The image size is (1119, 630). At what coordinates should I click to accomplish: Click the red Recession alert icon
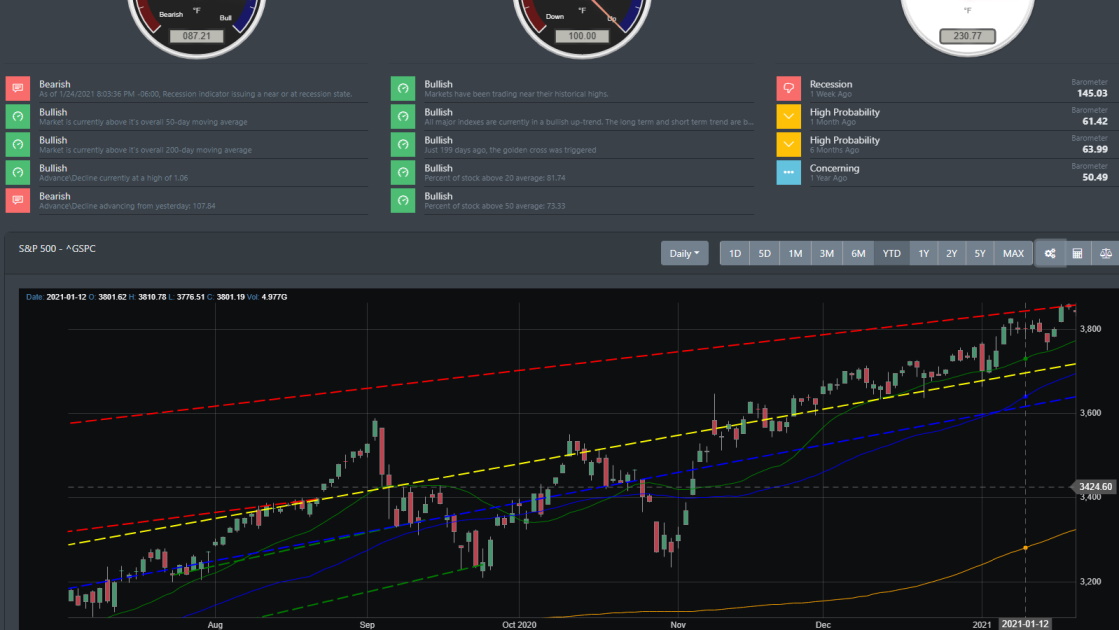pyautogui.click(x=789, y=88)
